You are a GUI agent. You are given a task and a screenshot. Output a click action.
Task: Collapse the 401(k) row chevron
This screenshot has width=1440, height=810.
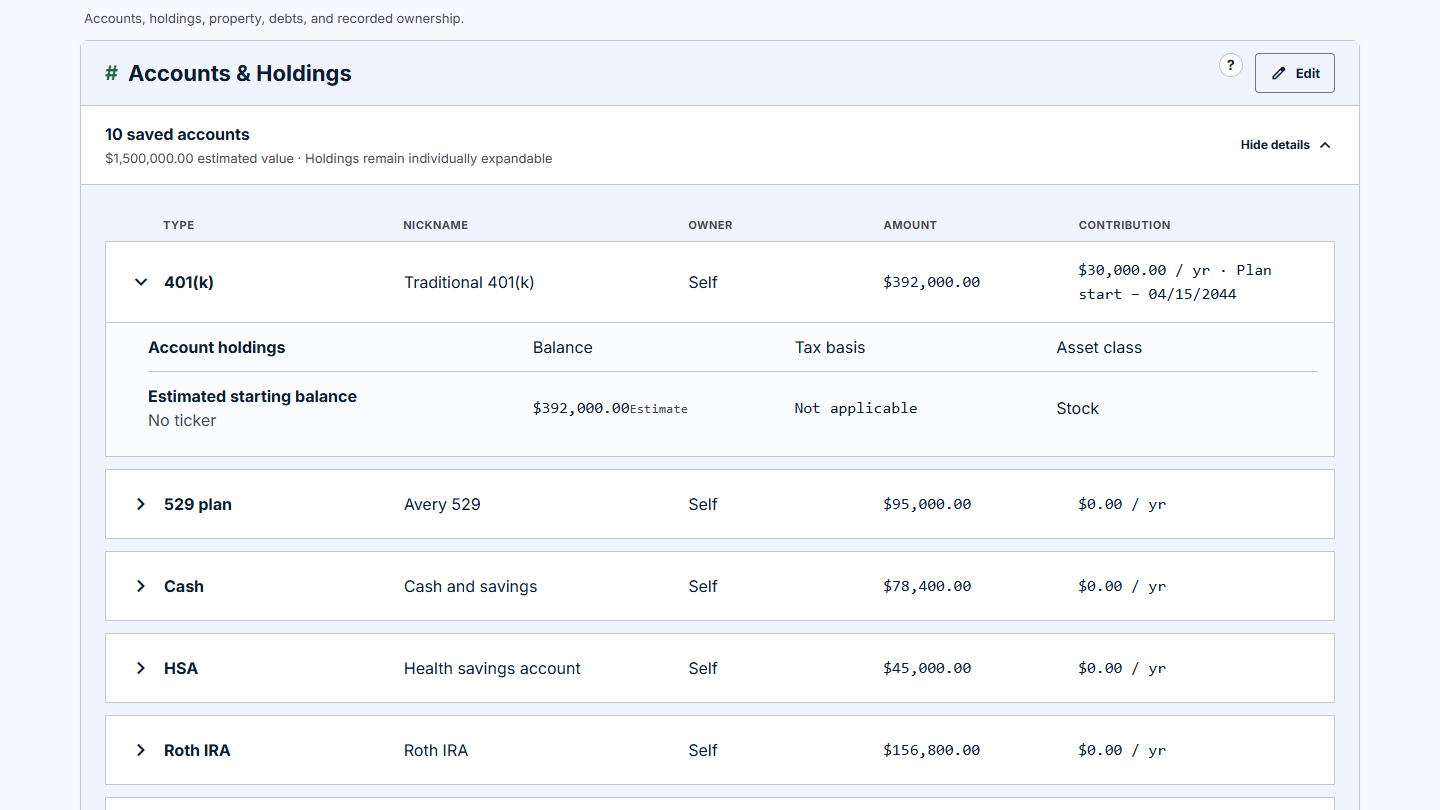[141, 282]
